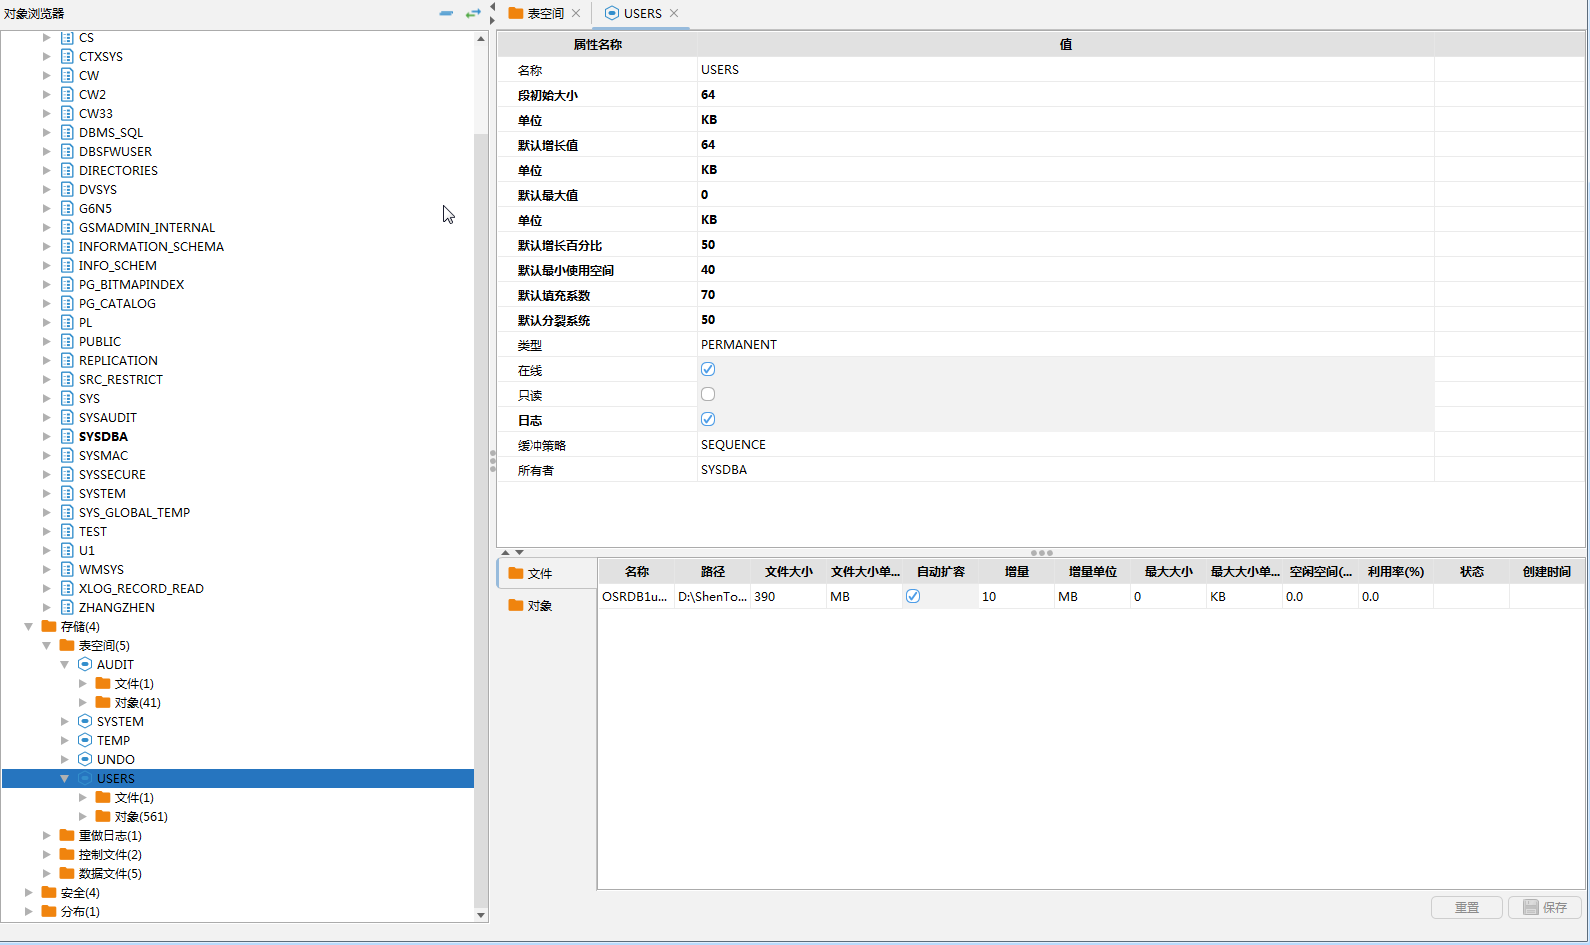Toggle the 自动扩容 checkbox in file row
The height and width of the screenshot is (945, 1590).
913,596
